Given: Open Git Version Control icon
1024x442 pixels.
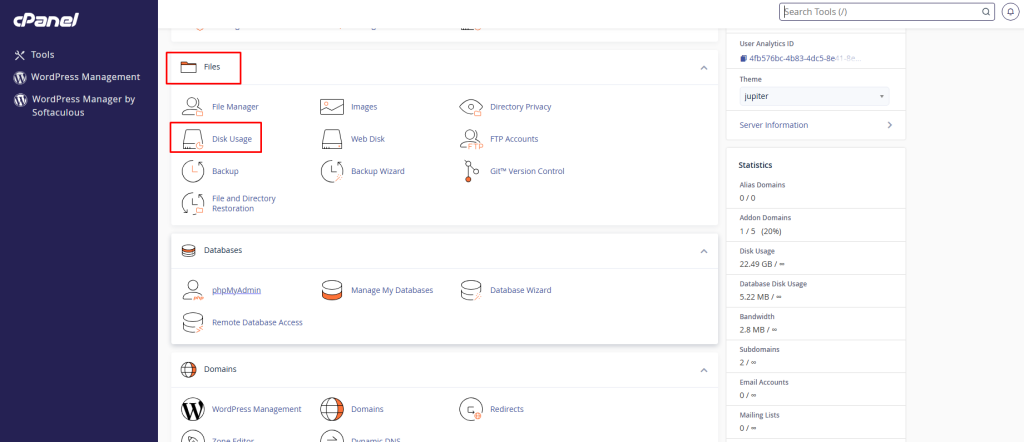Looking at the screenshot, I should [471, 171].
